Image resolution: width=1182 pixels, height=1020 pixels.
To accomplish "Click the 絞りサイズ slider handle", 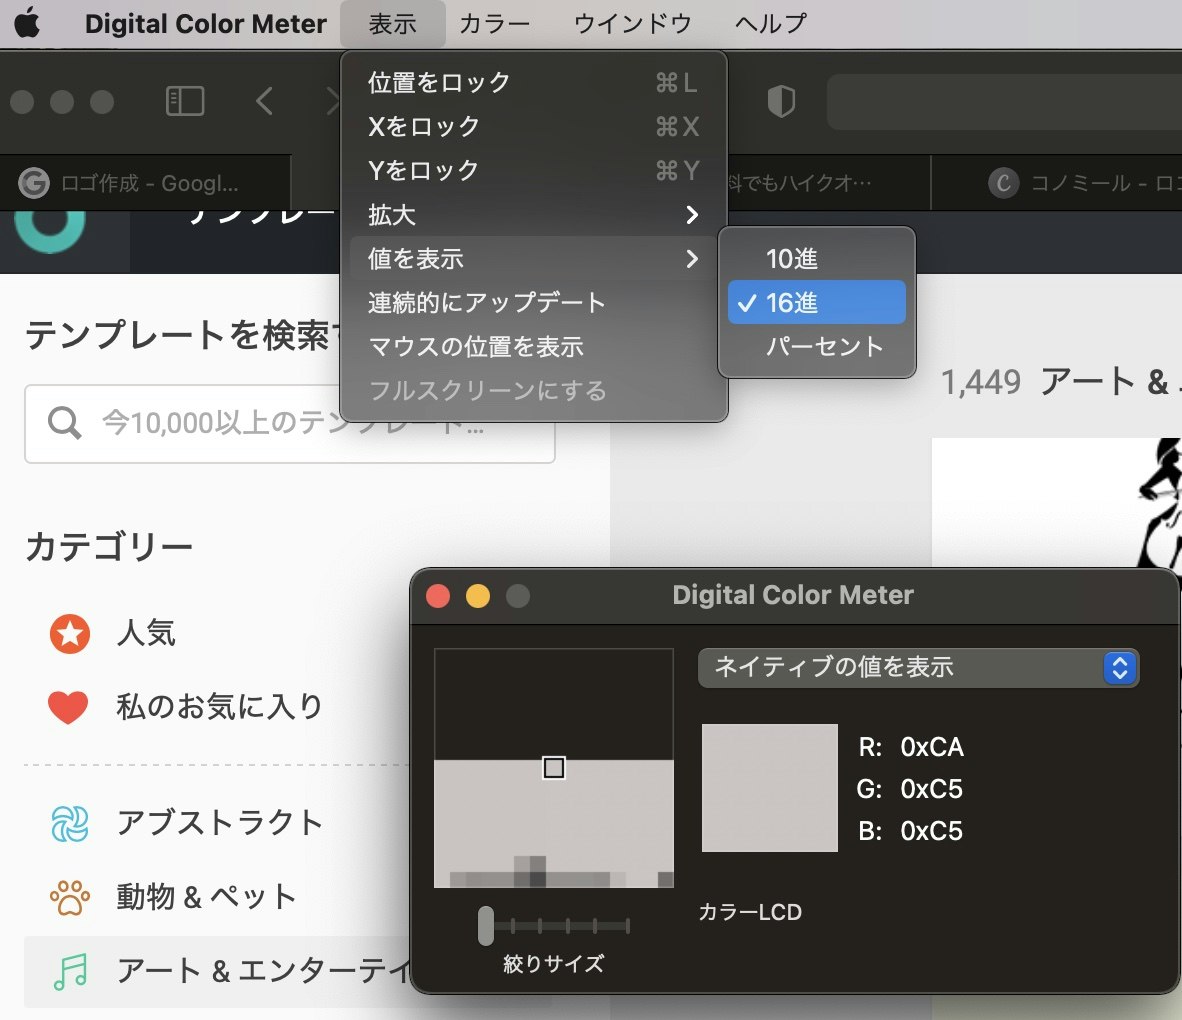I will point(486,926).
